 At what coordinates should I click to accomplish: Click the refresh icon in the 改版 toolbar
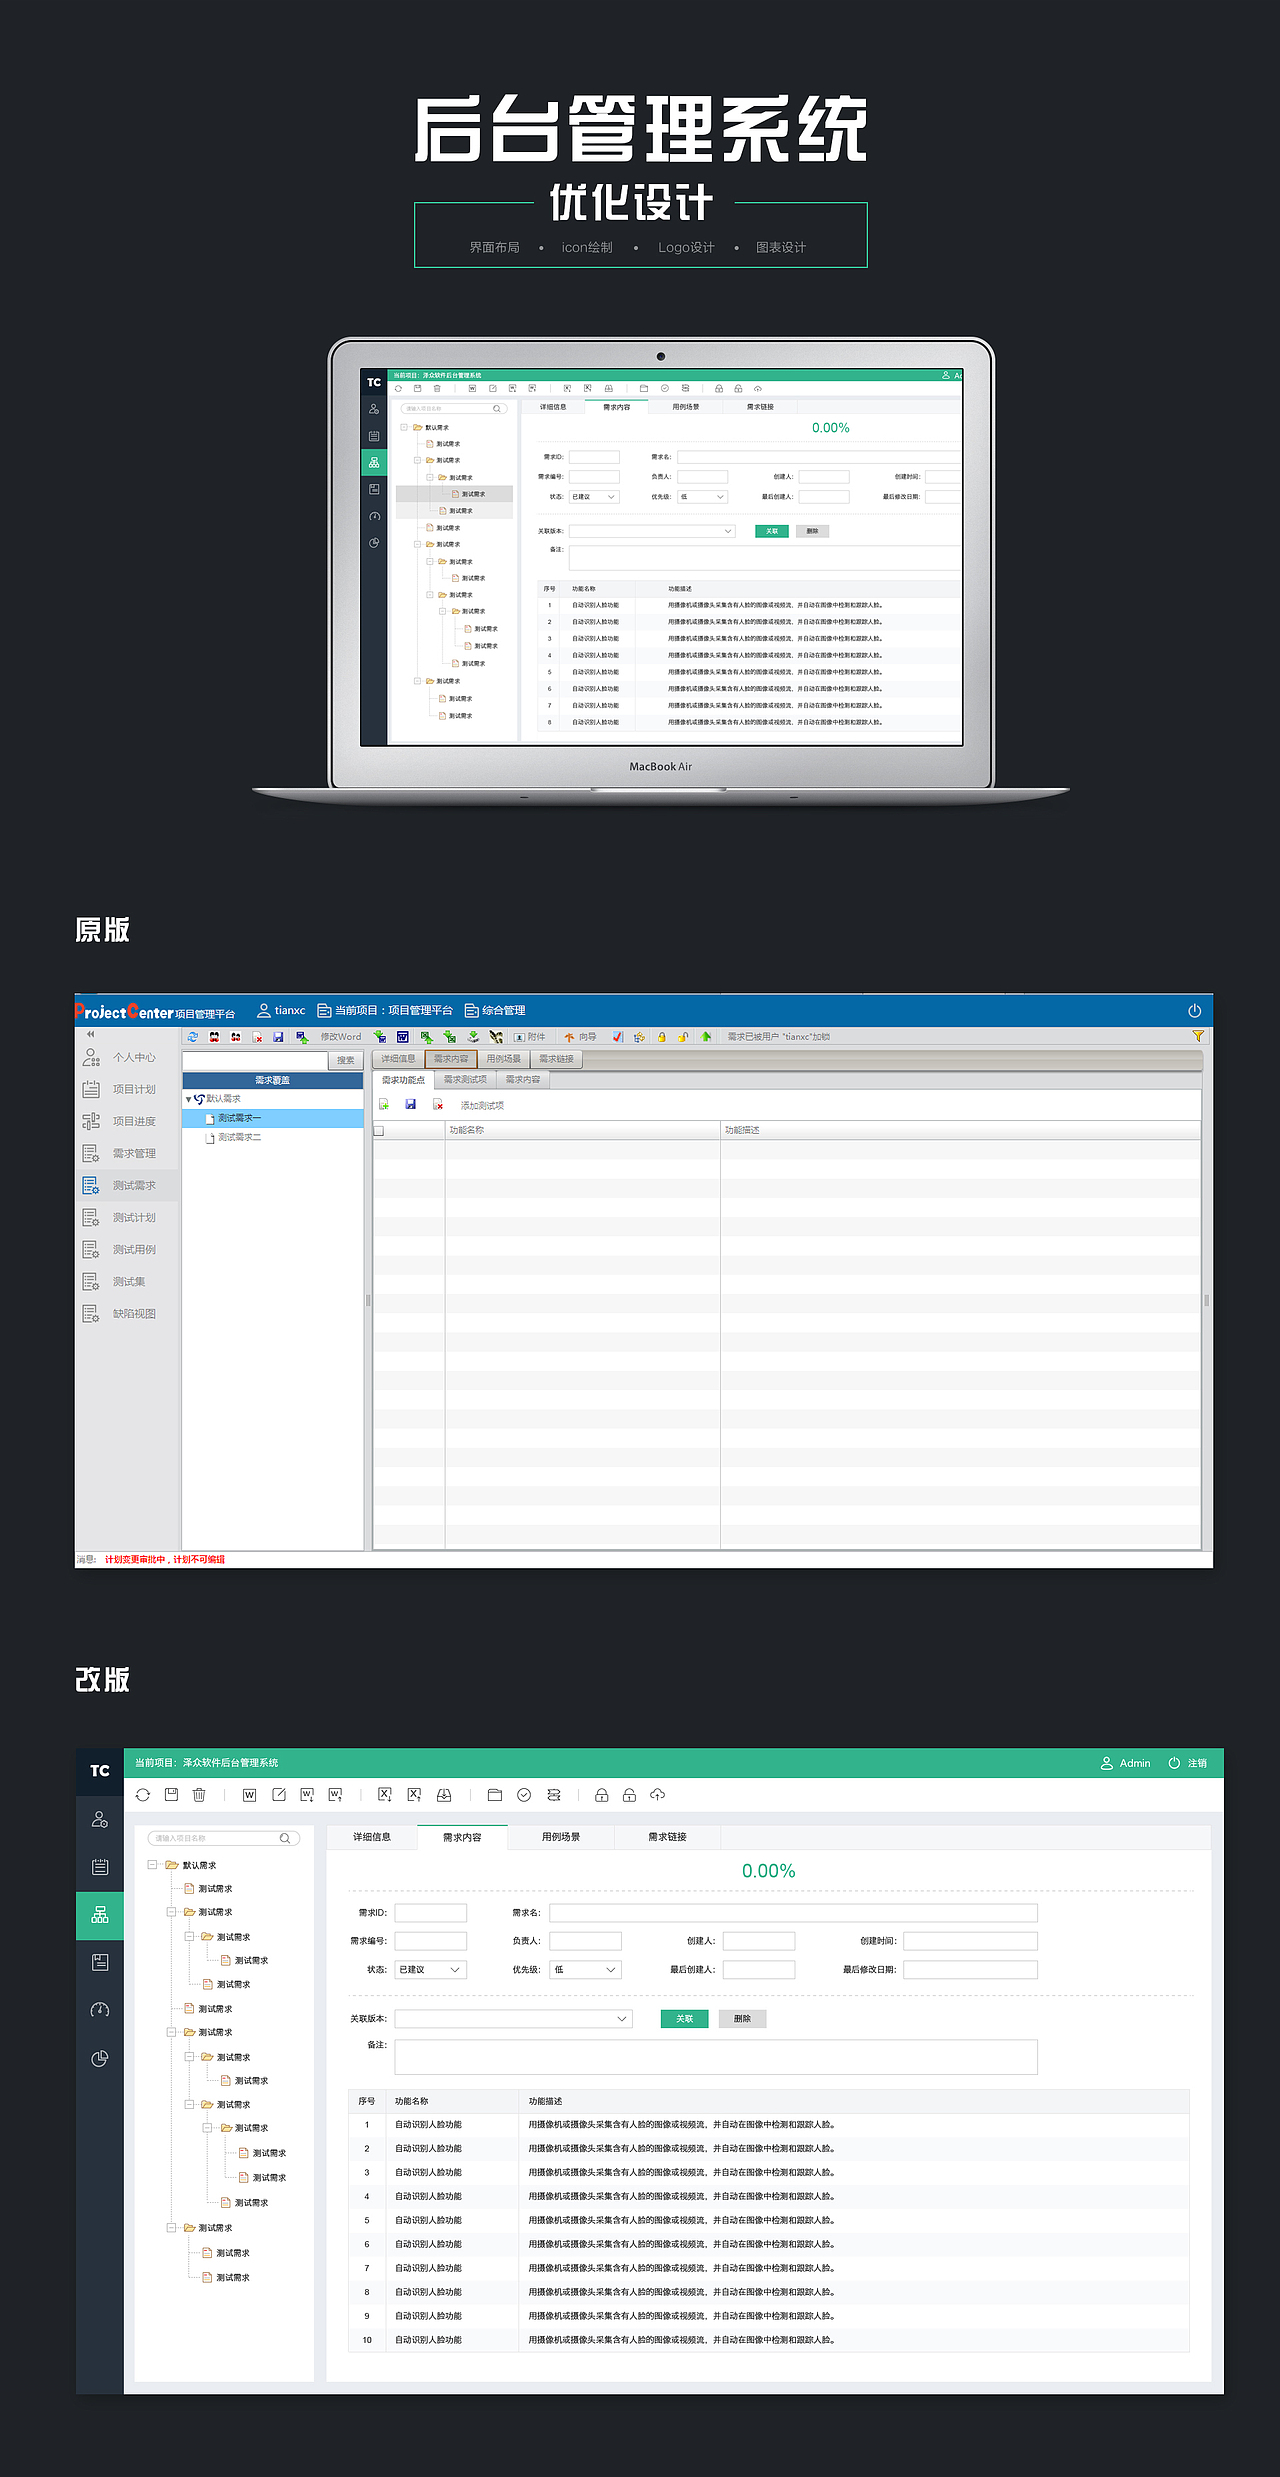click(x=143, y=1795)
